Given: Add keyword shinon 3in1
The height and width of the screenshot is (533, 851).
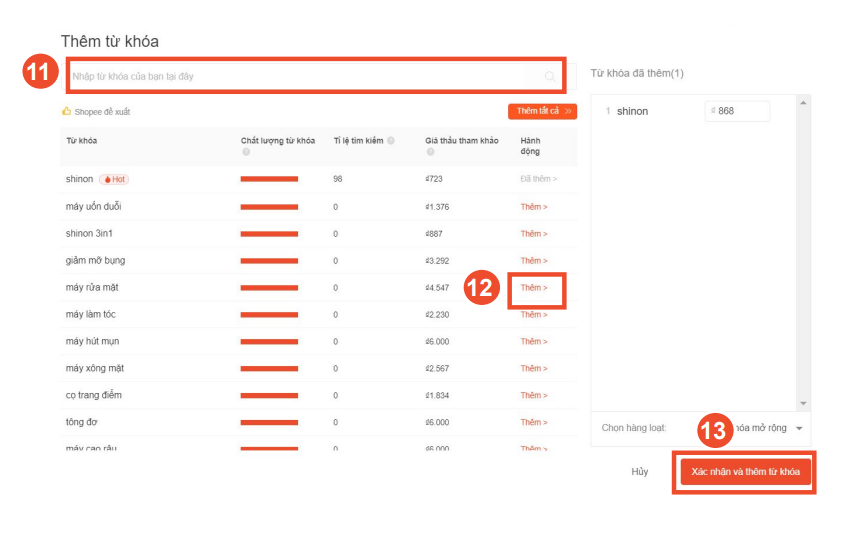Looking at the screenshot, I should click(534, 234).
